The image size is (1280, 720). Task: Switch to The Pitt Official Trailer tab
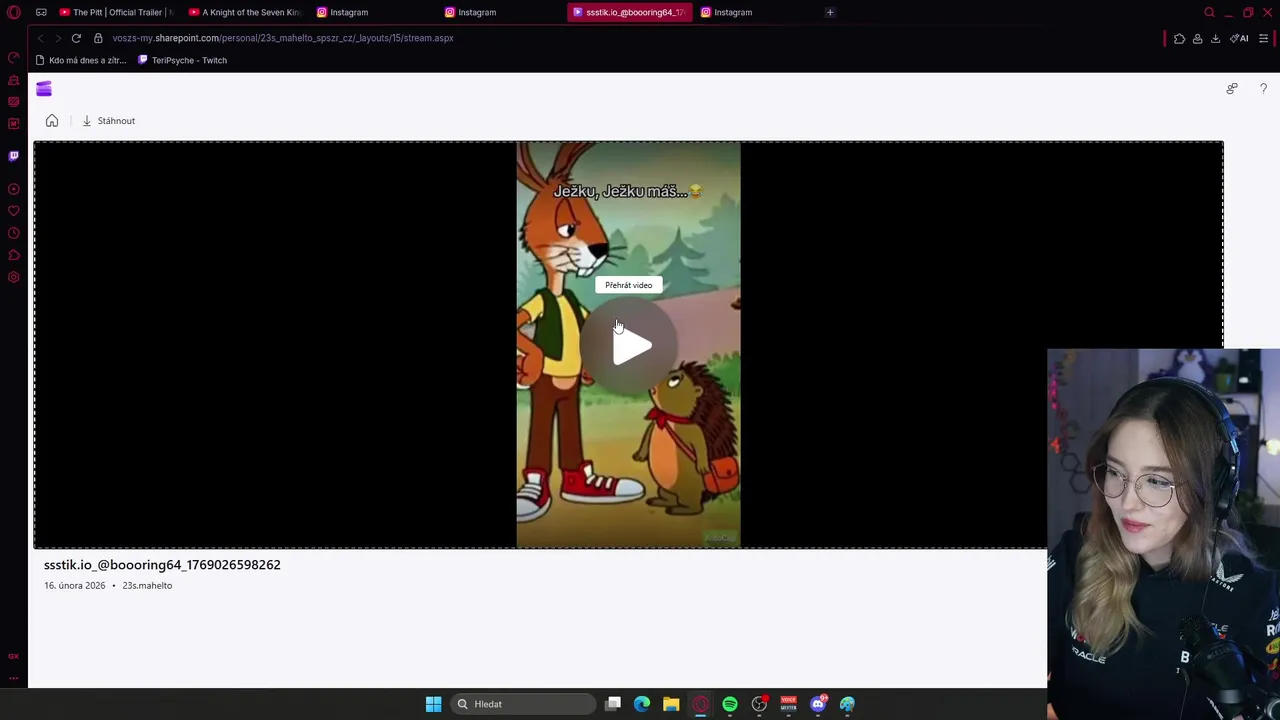pyautogui.click(x=116, y=12)
